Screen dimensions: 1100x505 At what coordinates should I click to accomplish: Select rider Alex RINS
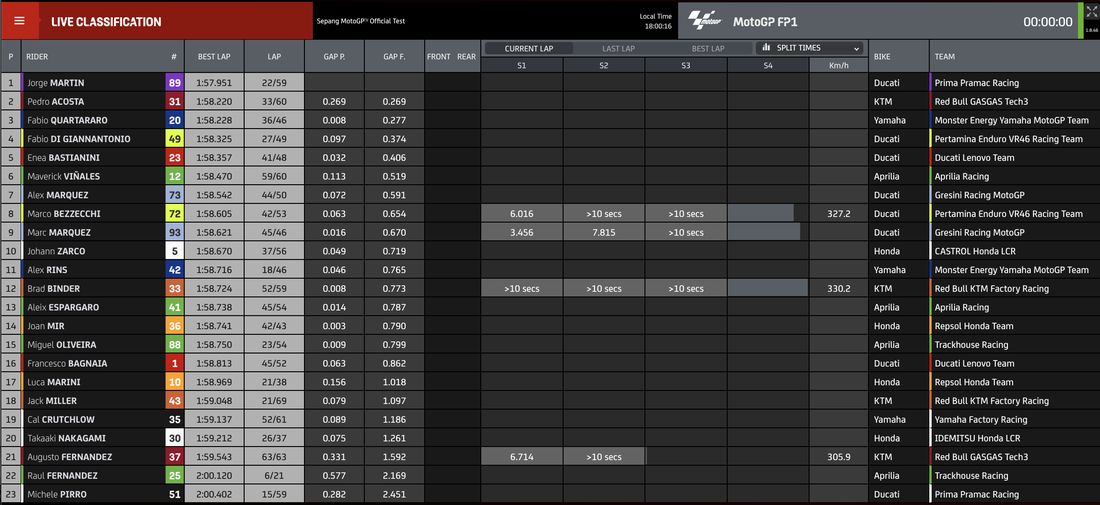click(x=47, y=269)
